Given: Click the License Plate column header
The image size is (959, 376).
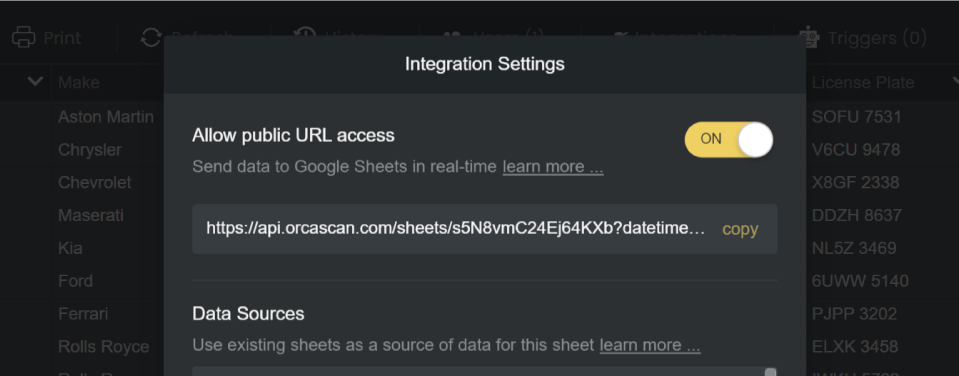Looking at the screenshot, I should click(863, 83).
